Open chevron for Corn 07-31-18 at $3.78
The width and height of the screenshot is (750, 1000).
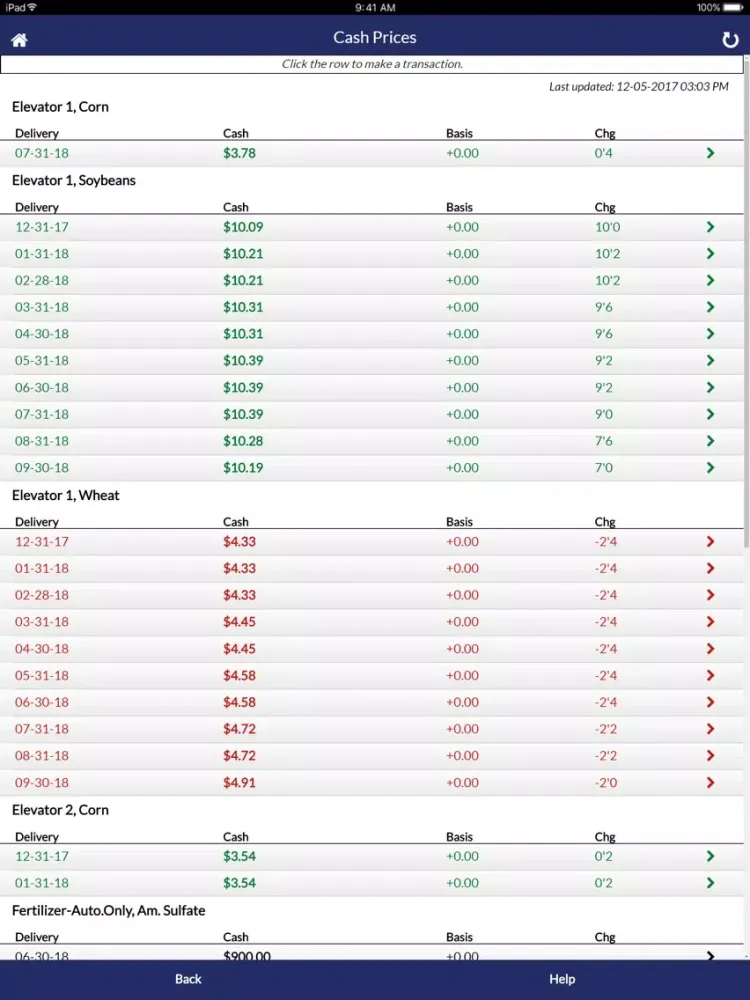[x=710, y=153]
